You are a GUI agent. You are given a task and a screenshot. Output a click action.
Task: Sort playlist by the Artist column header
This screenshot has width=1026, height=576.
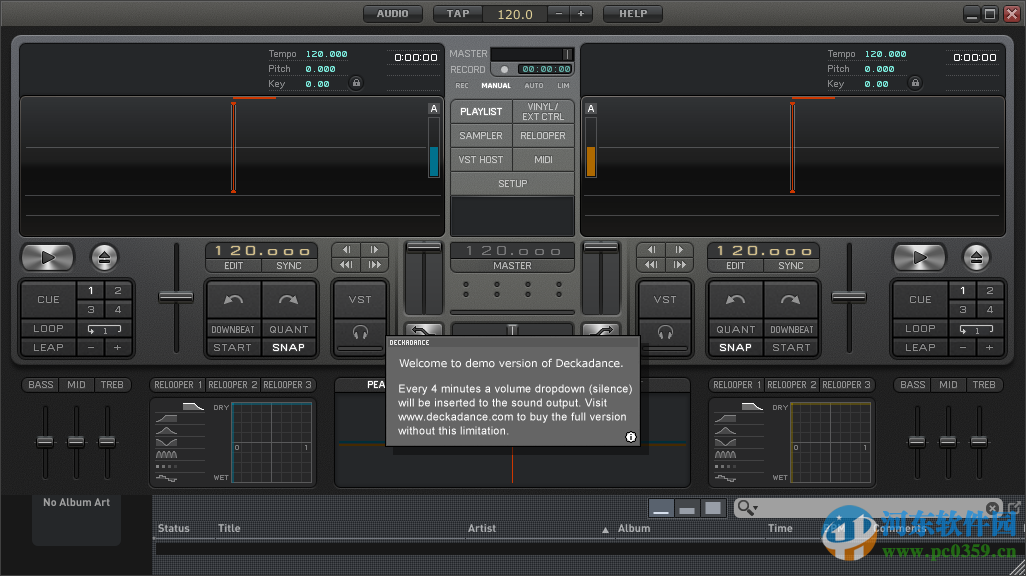click(x=482, y=528)
